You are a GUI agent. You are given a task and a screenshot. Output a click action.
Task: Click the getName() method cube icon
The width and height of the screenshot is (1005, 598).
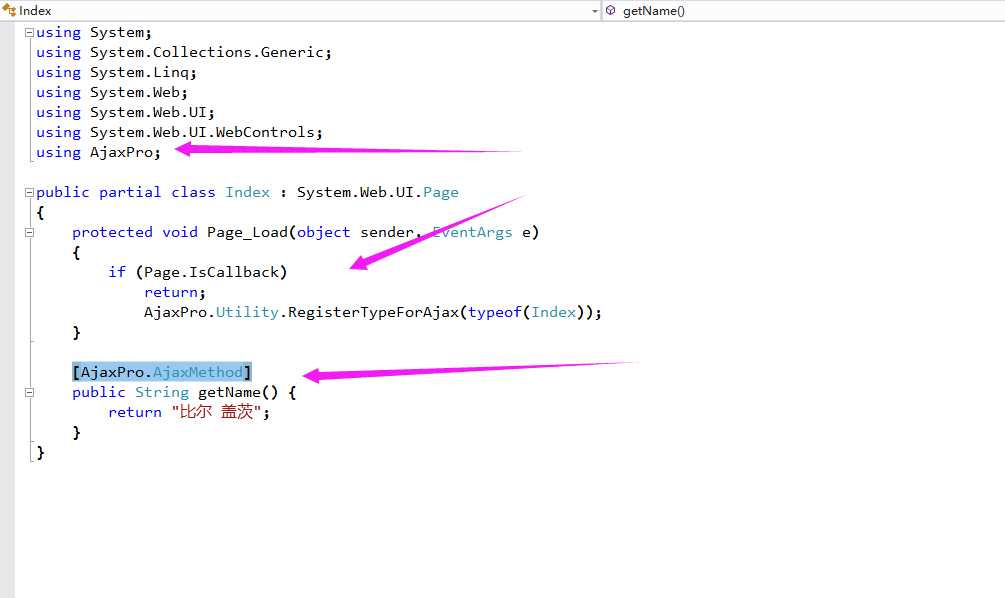tap(611, 10)
